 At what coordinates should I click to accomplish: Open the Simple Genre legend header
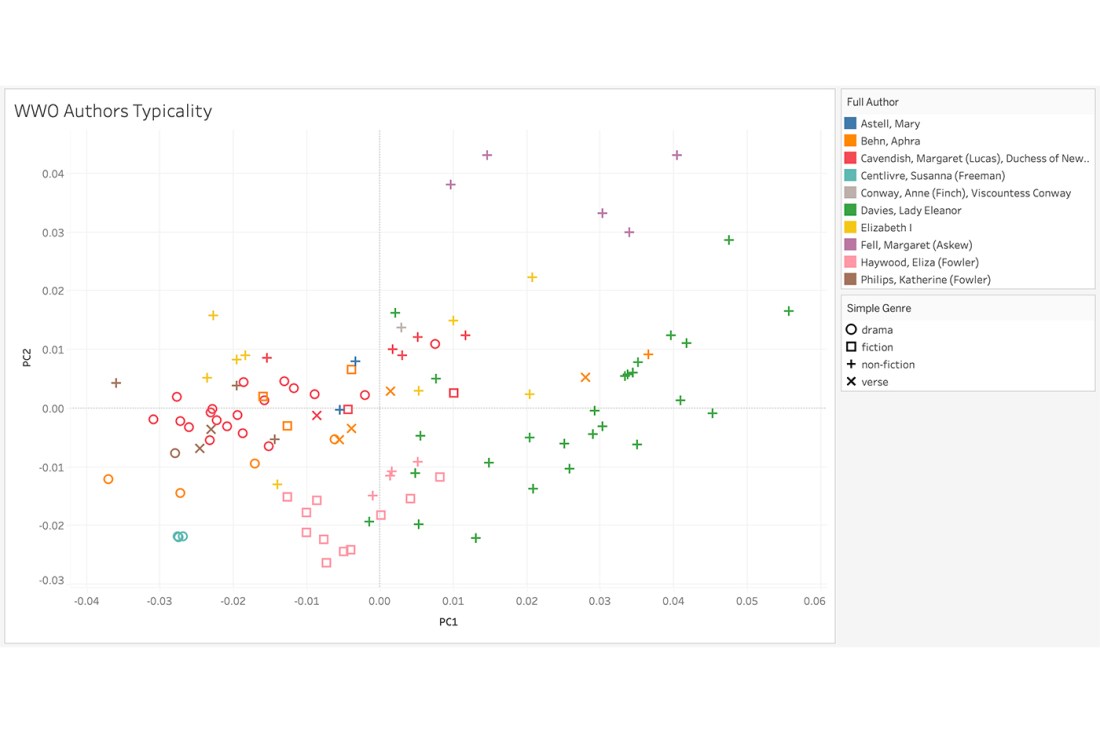point(881,308)
